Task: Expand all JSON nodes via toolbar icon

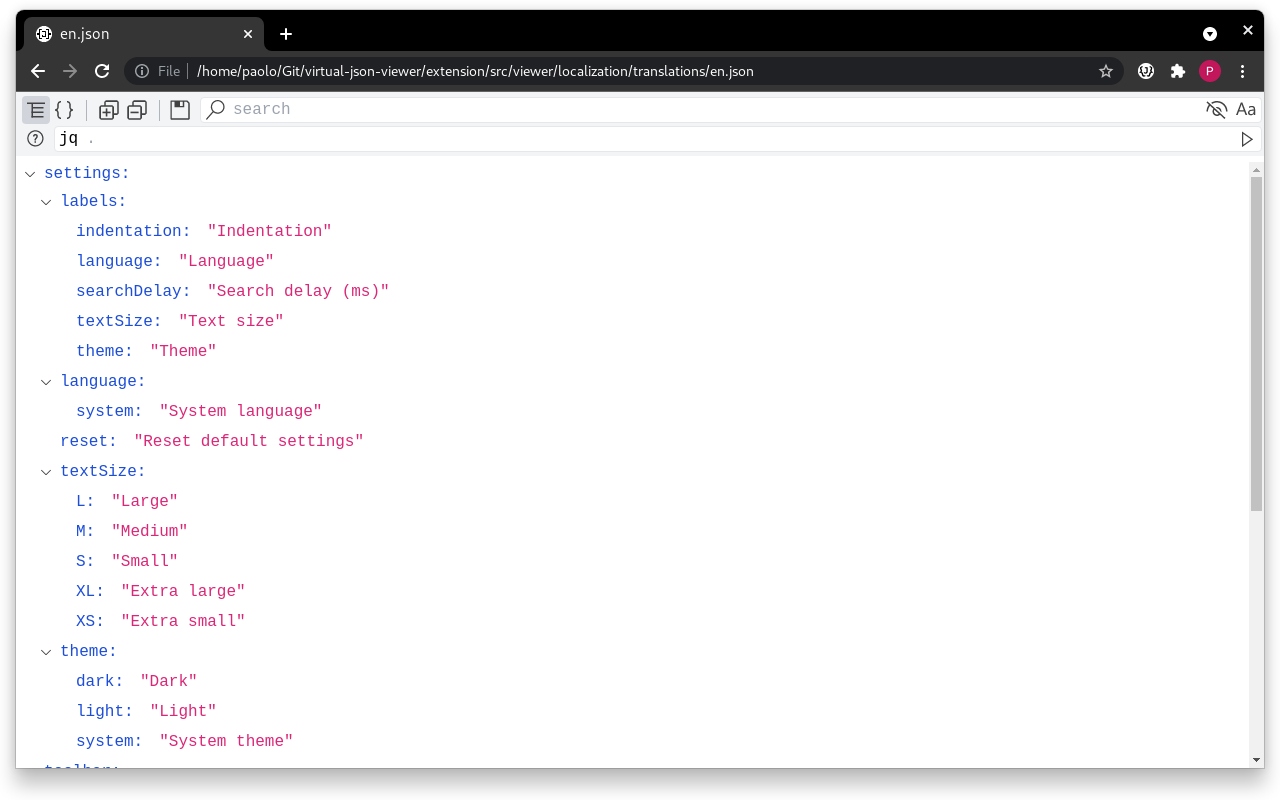Action: (108, 110)
